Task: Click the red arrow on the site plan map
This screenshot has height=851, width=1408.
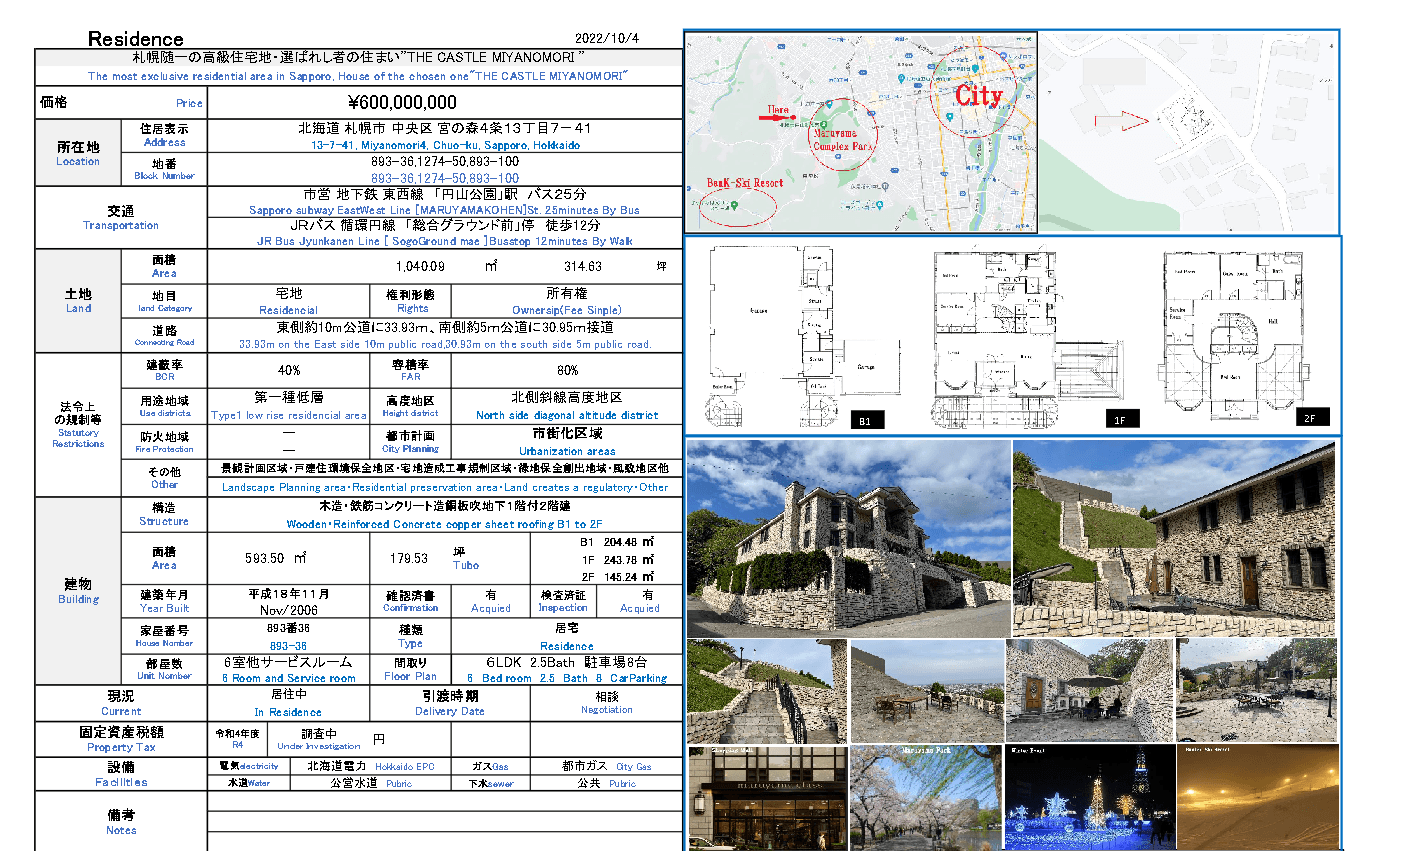Action: 1121,122
